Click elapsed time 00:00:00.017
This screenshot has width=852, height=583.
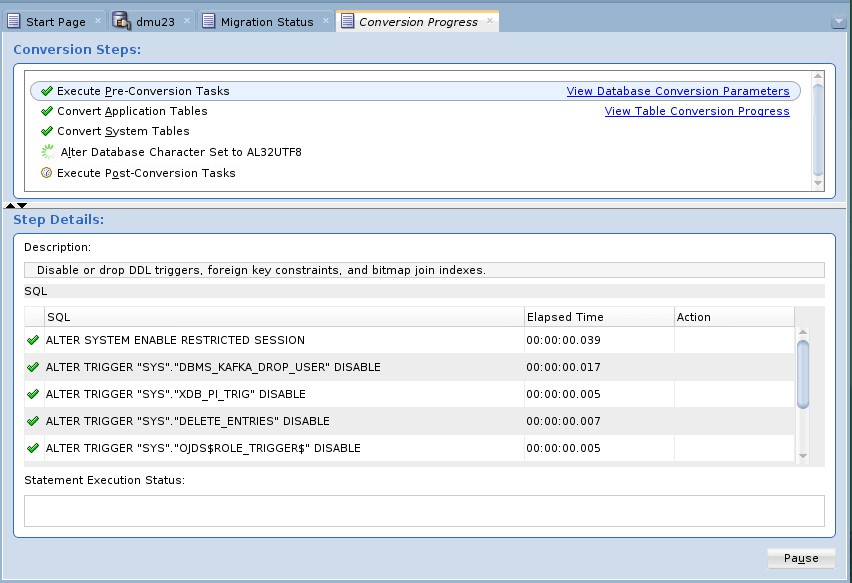563,367
